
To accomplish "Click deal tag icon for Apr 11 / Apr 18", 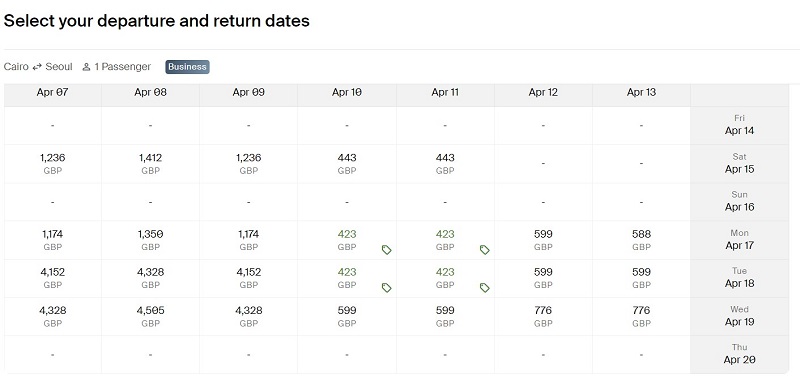I will pyautogui.click(x=485, y=288).
